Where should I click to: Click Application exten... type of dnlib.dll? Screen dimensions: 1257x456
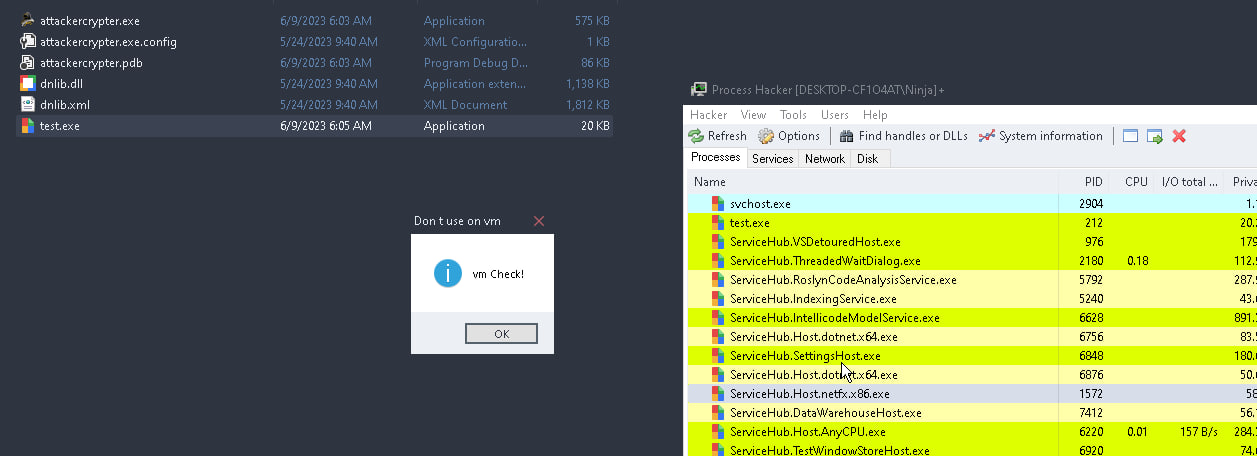(476, 84)
